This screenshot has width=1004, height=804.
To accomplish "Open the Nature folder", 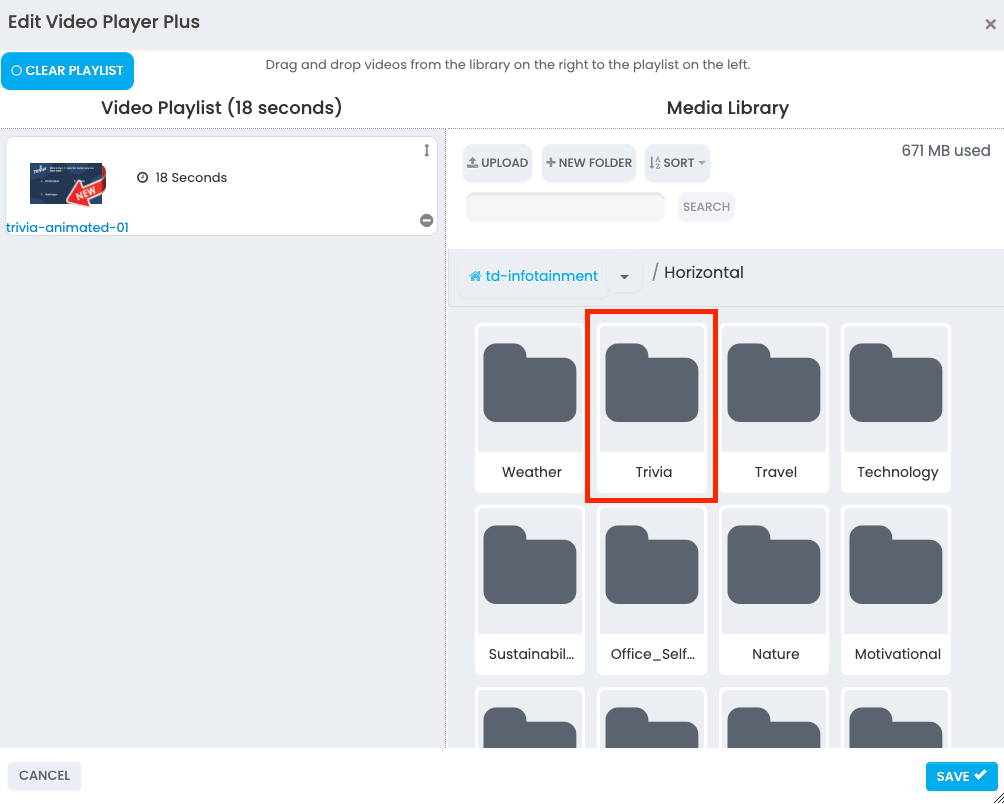I will (774, 590).
